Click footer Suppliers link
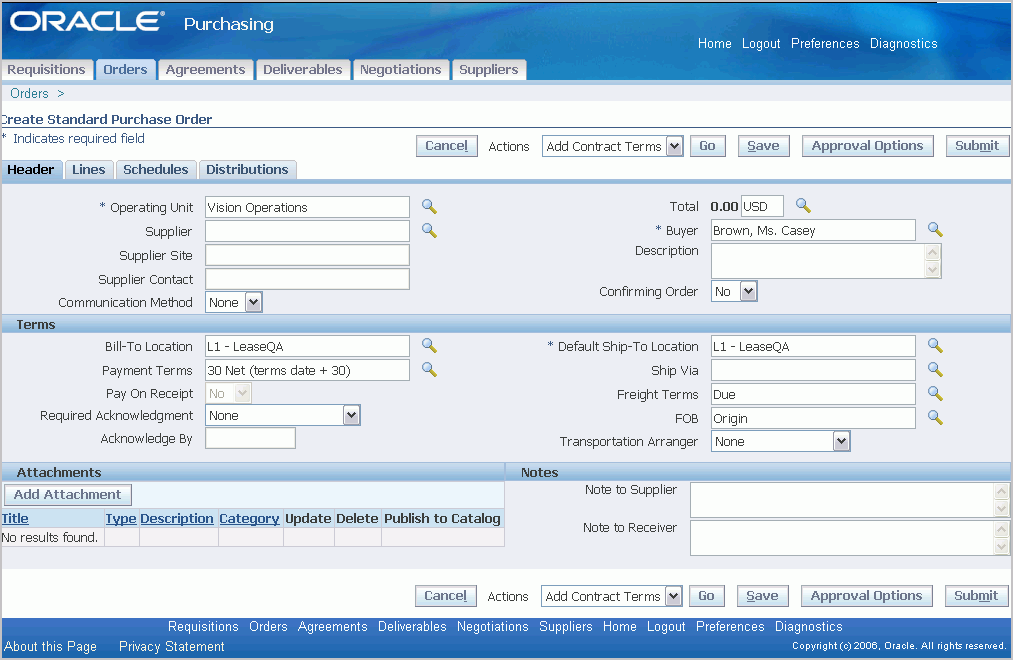 (566, 626)
